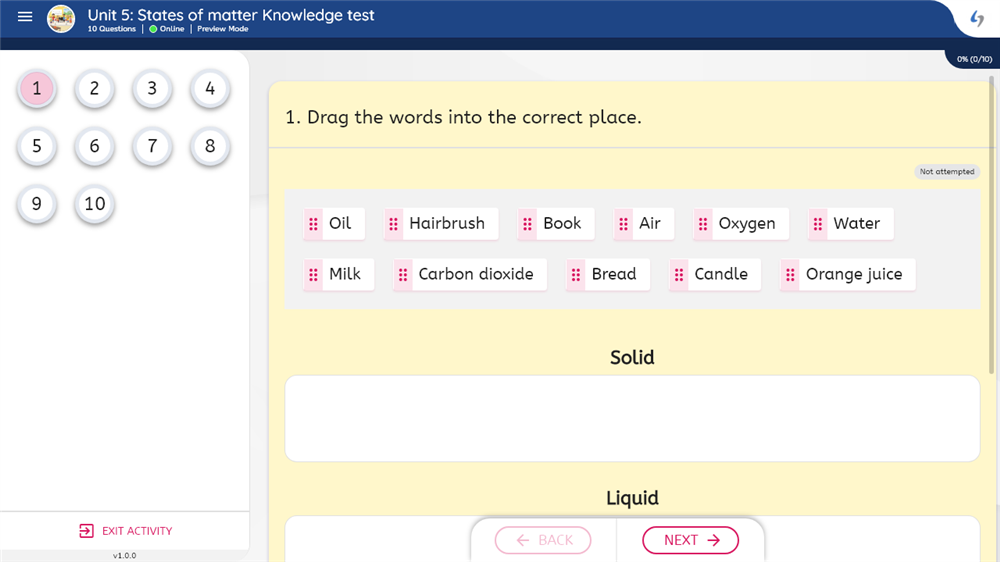Select the Oil word label
Screen dimensions: 1000x562
pos(340,224)
